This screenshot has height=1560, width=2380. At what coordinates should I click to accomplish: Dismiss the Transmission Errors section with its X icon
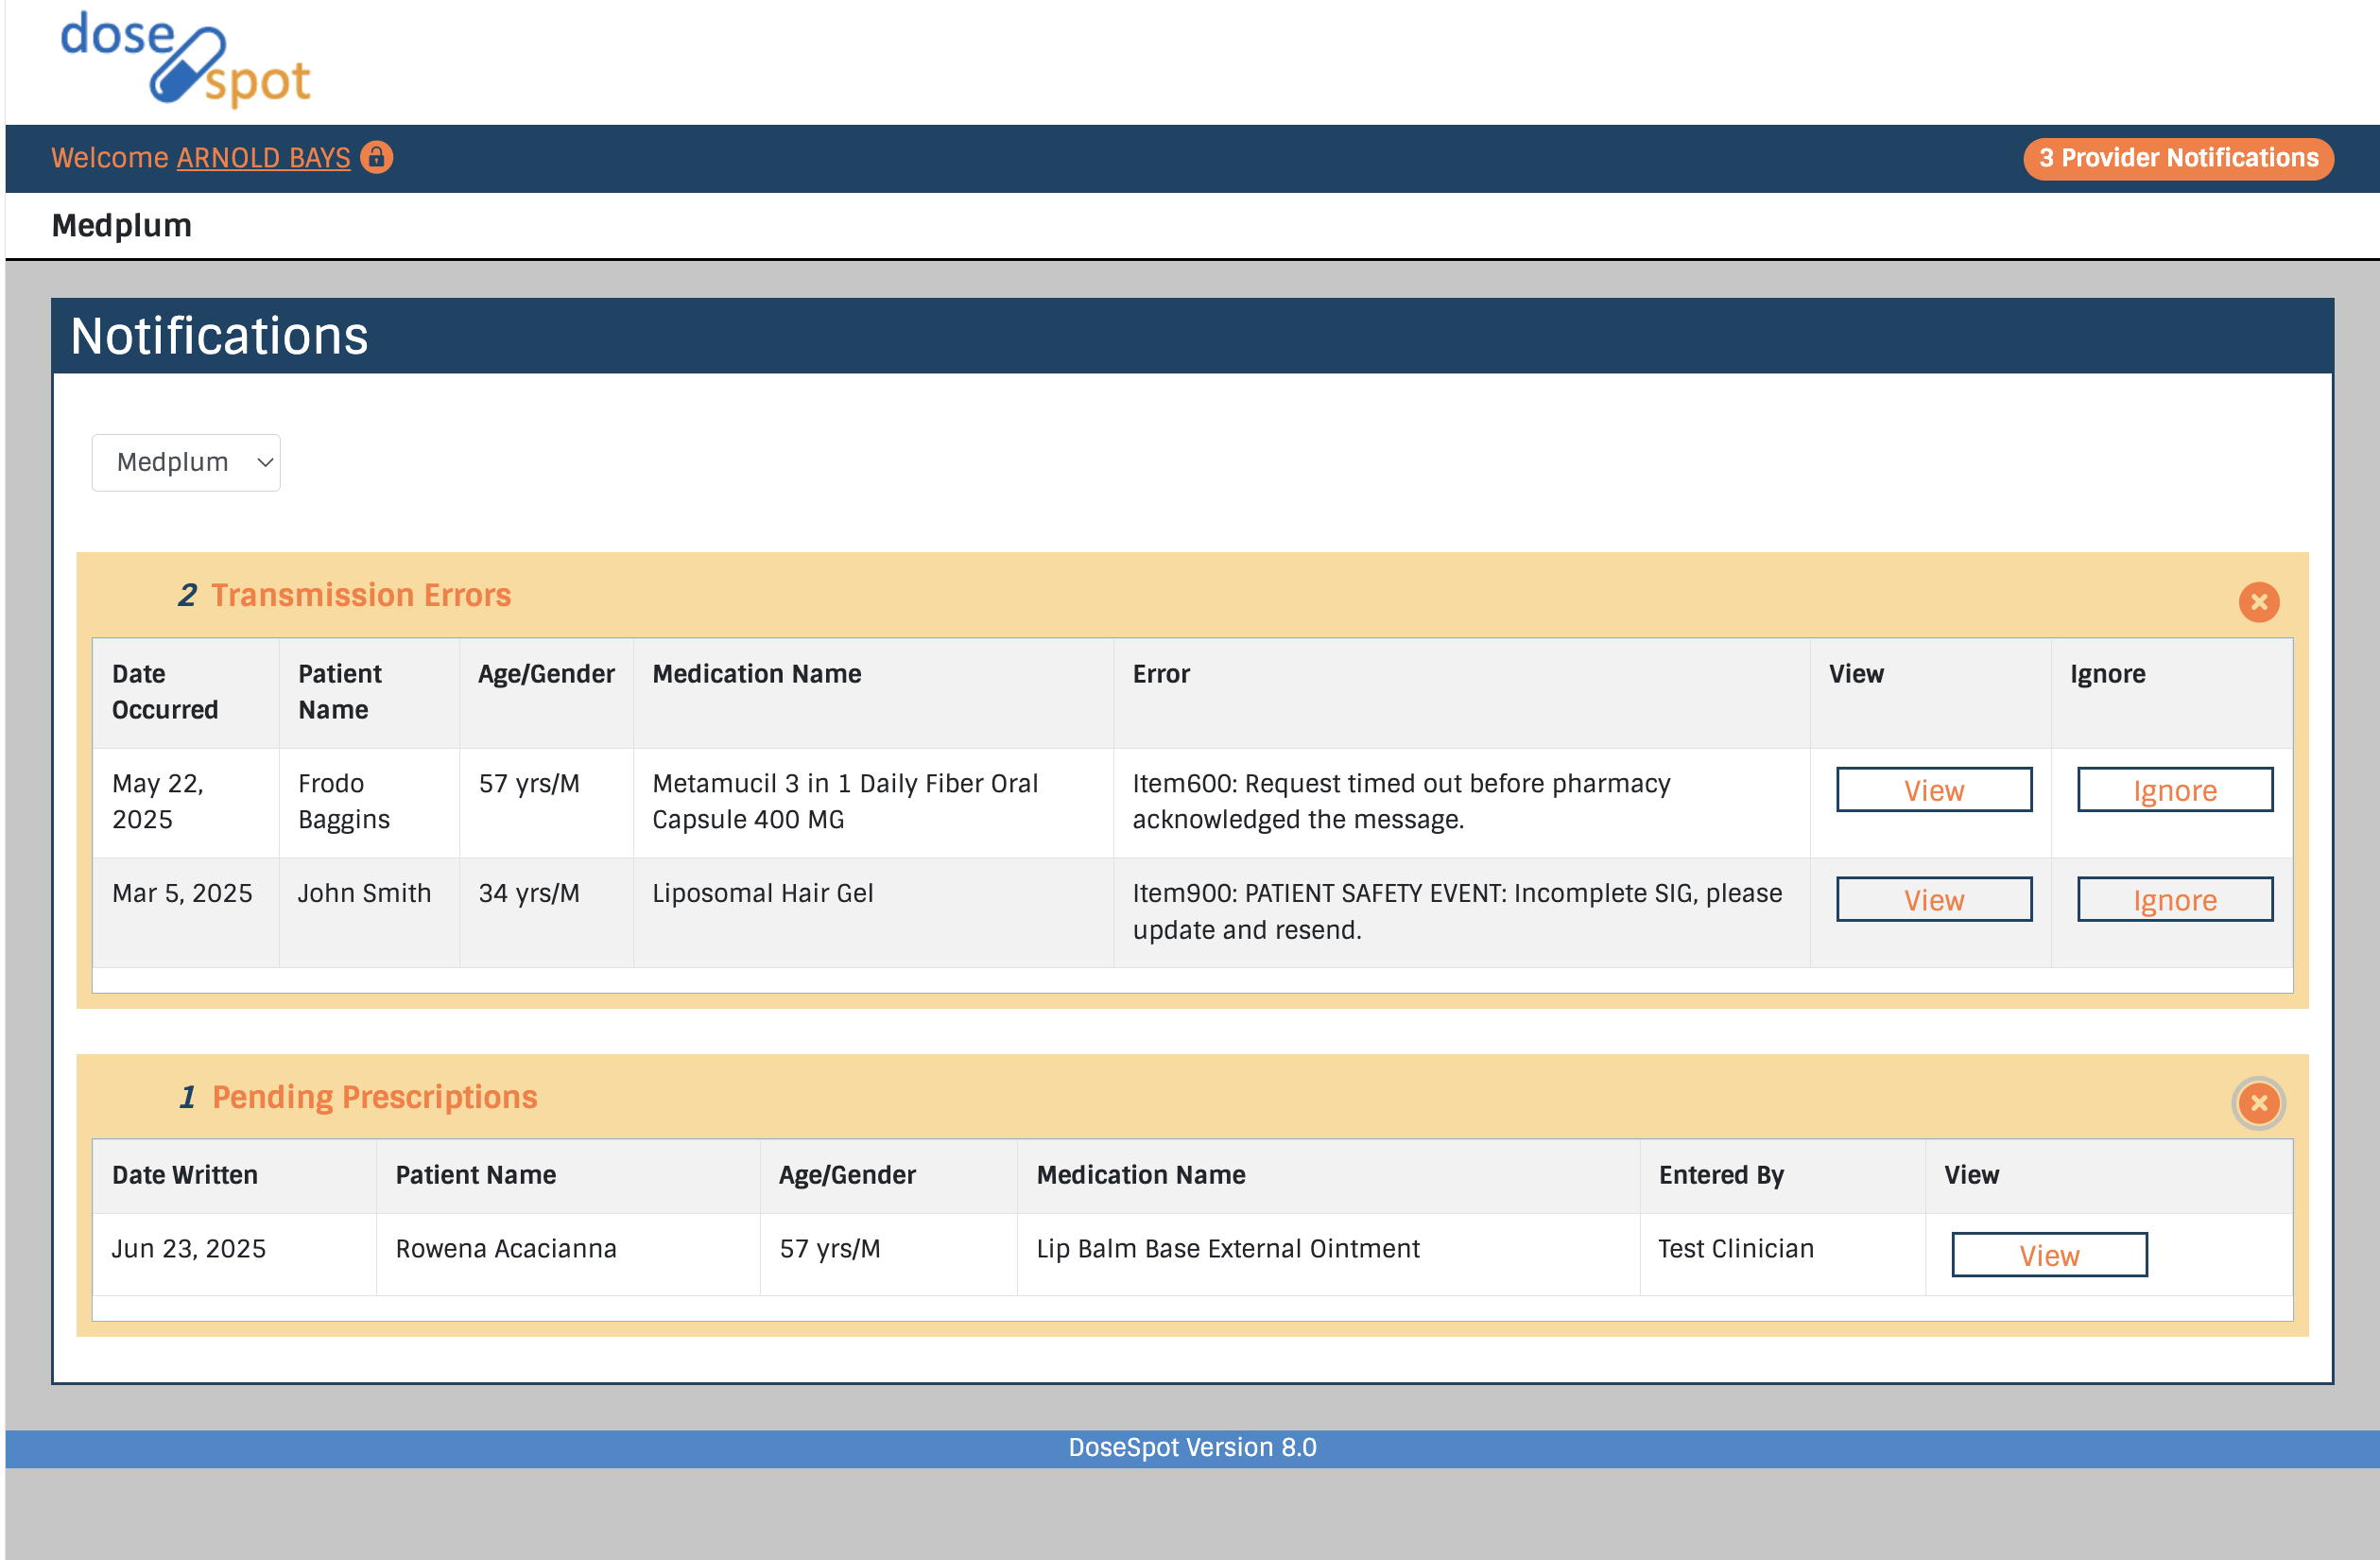tap(2259, 602)
